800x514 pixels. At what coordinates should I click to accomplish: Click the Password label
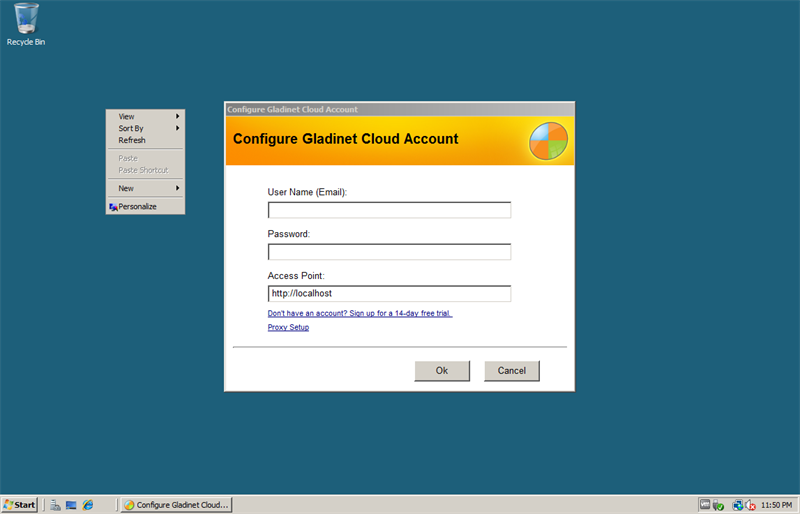289,234
